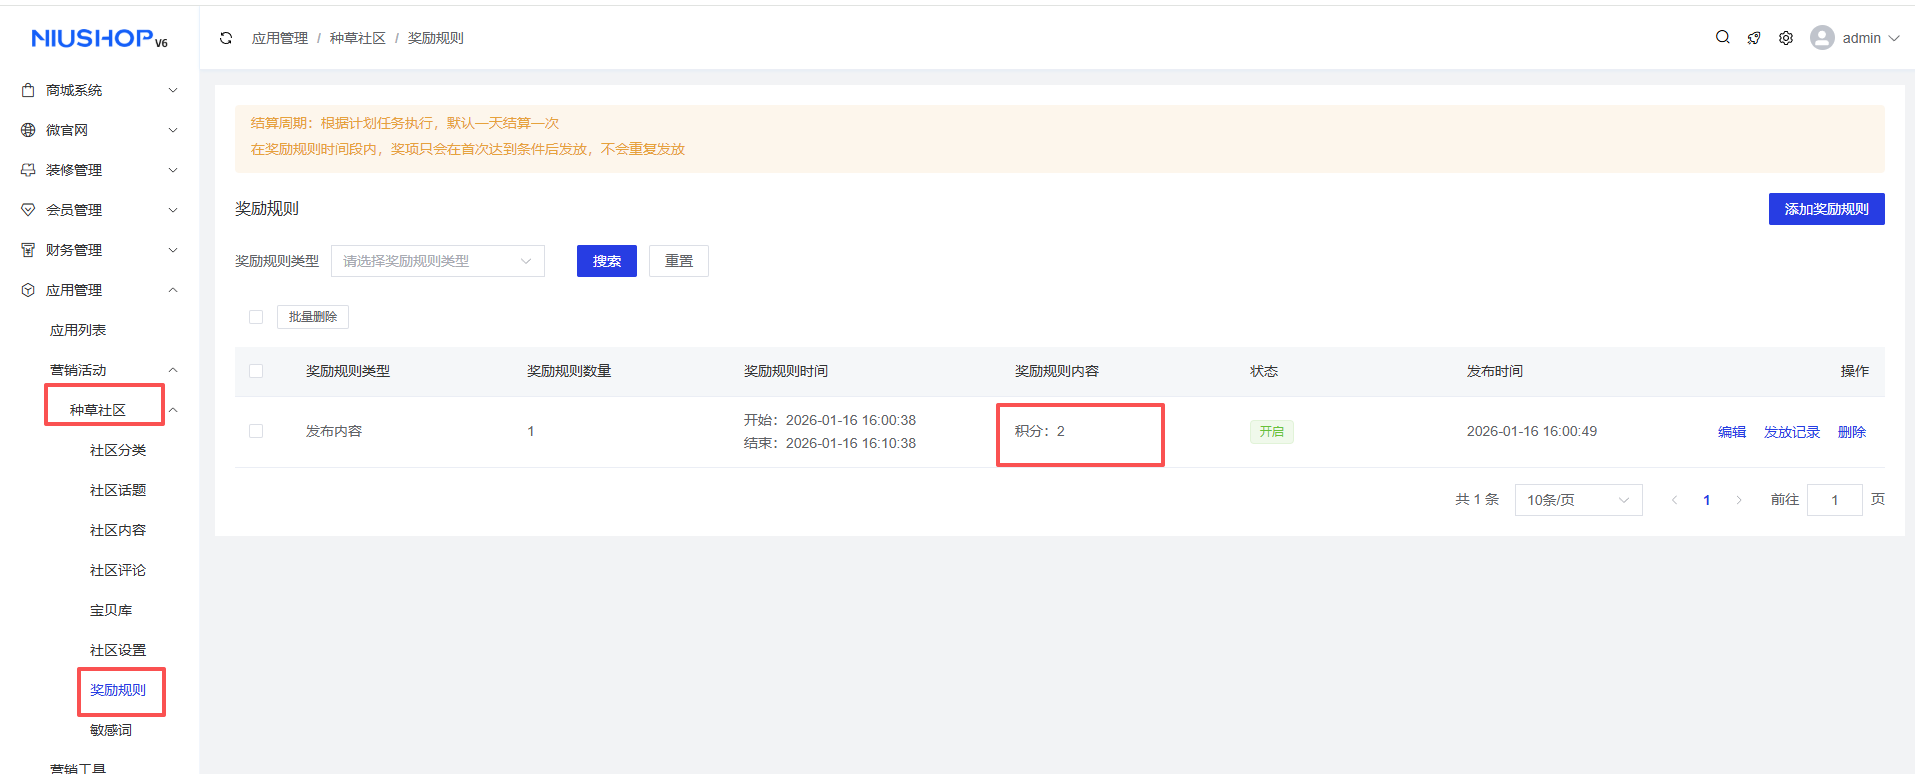Click the 财务管理 sidebar icon
The image size is (1915, 774).
point(28,250)
